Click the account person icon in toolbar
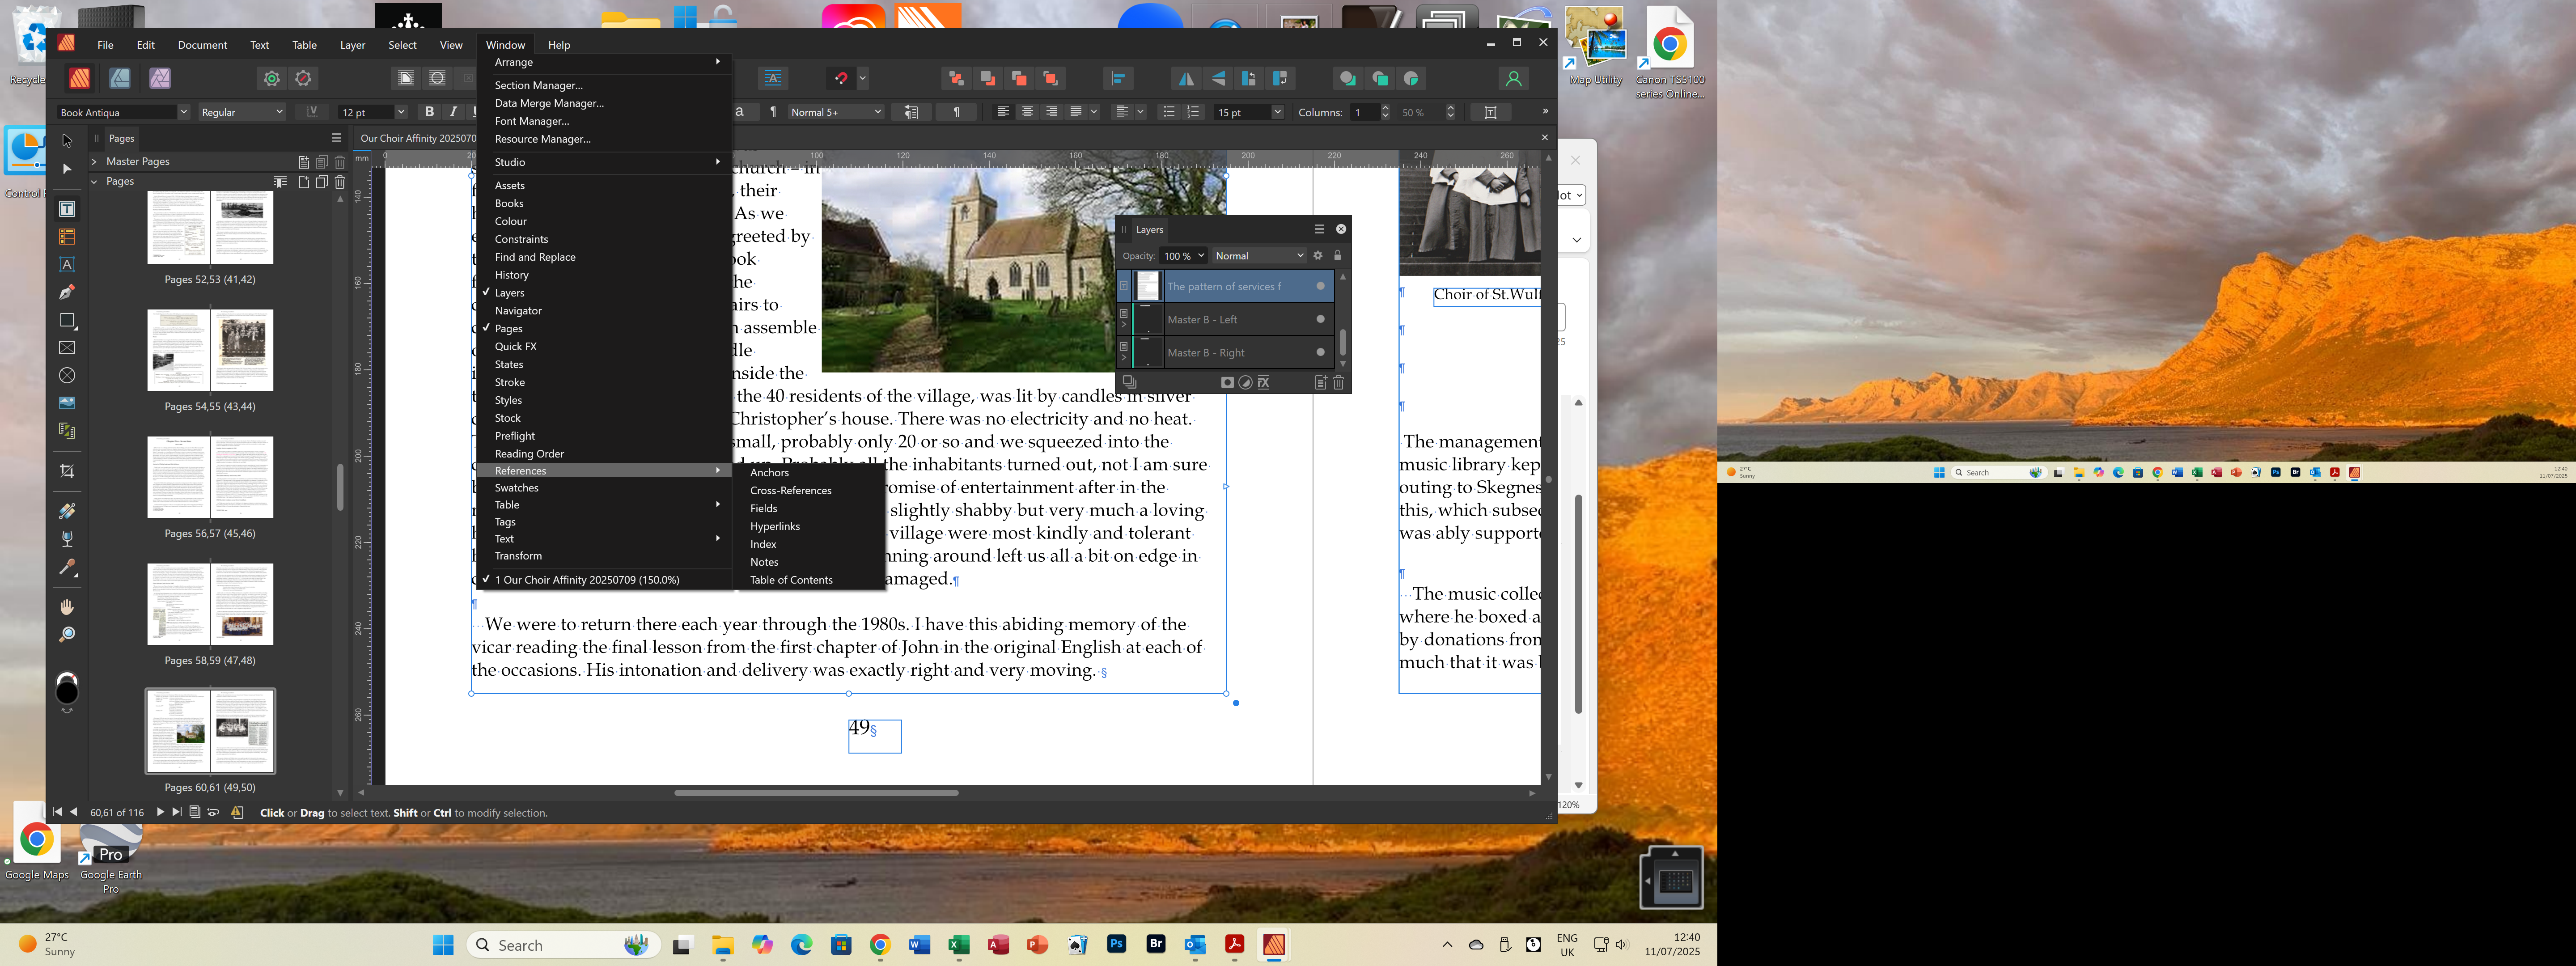The width and height of the screenshot is (2576, 966). click(x=1513, y=78)
